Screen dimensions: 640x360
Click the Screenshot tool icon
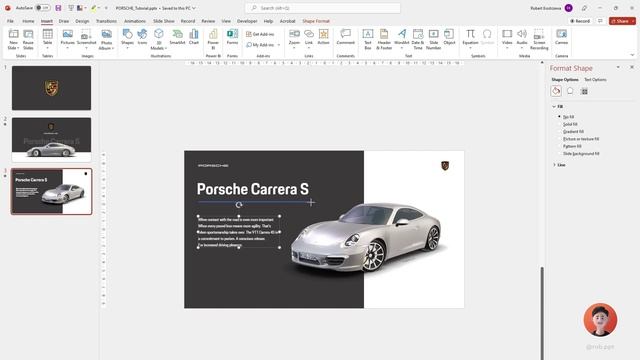pos(86,34)
